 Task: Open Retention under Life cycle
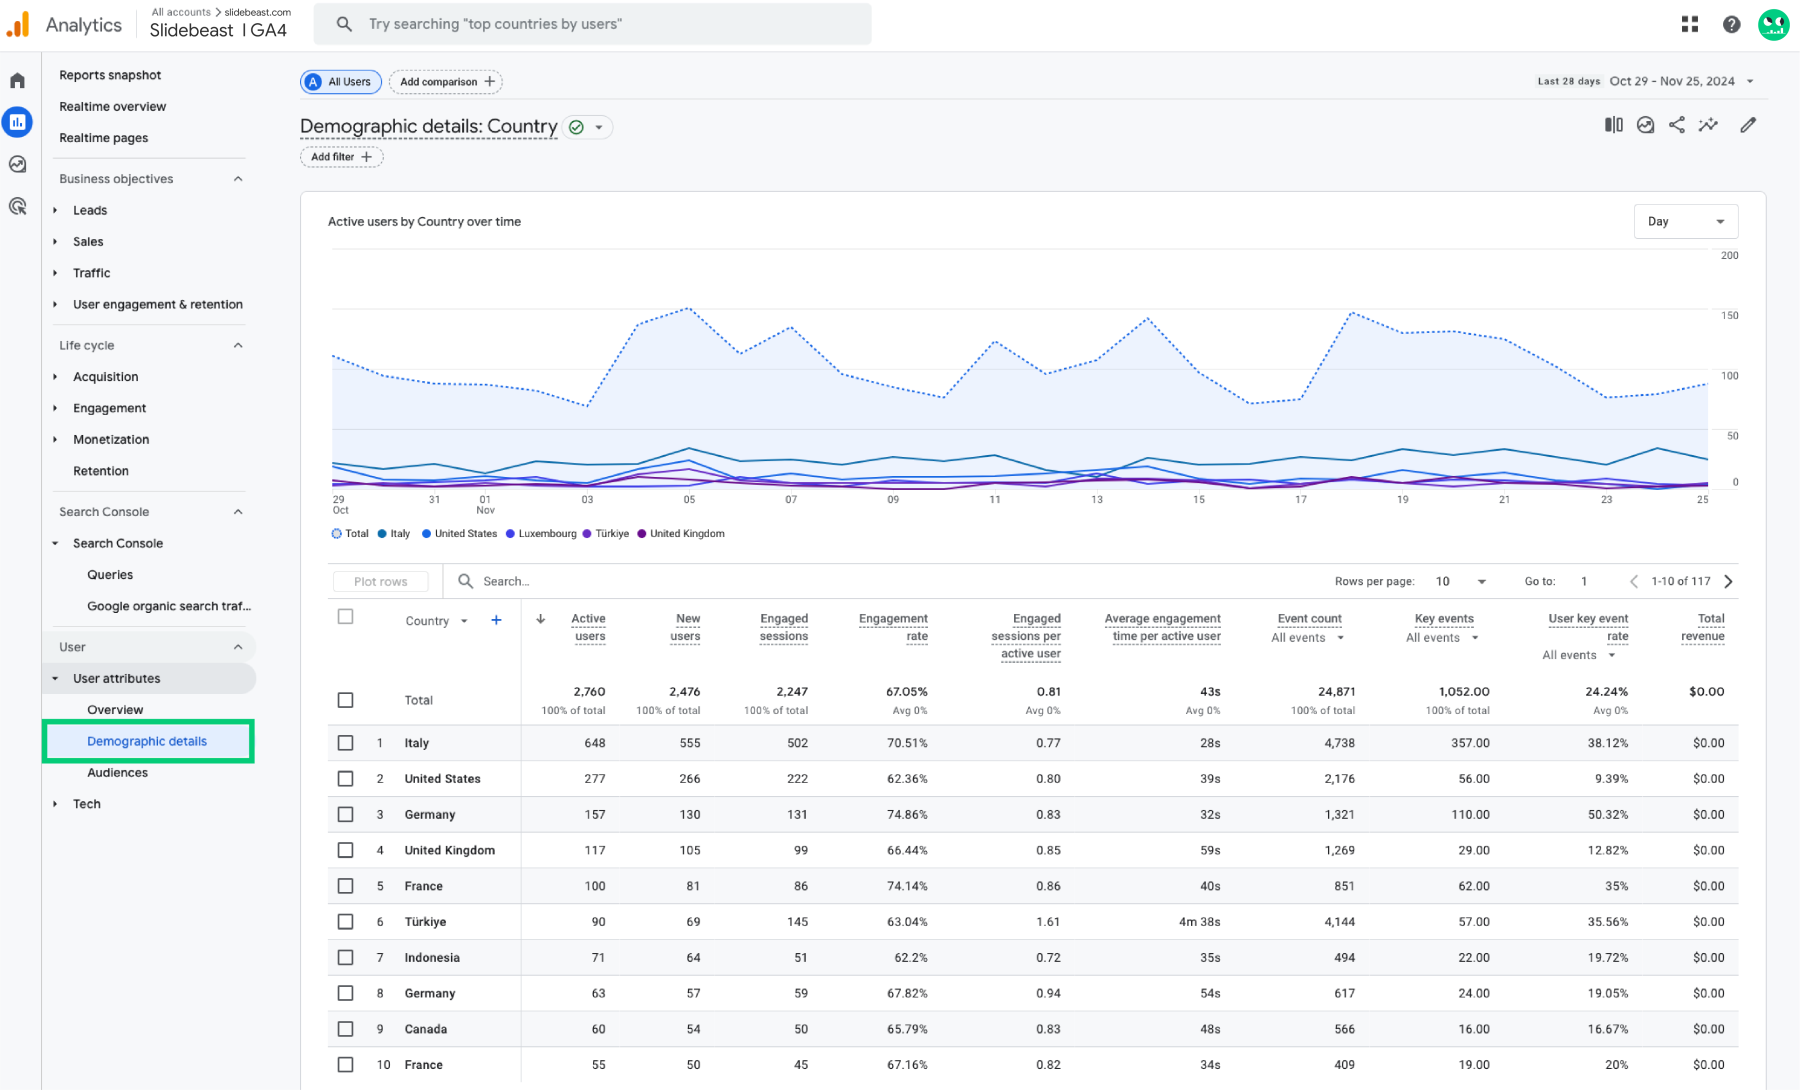pos(101,471)
